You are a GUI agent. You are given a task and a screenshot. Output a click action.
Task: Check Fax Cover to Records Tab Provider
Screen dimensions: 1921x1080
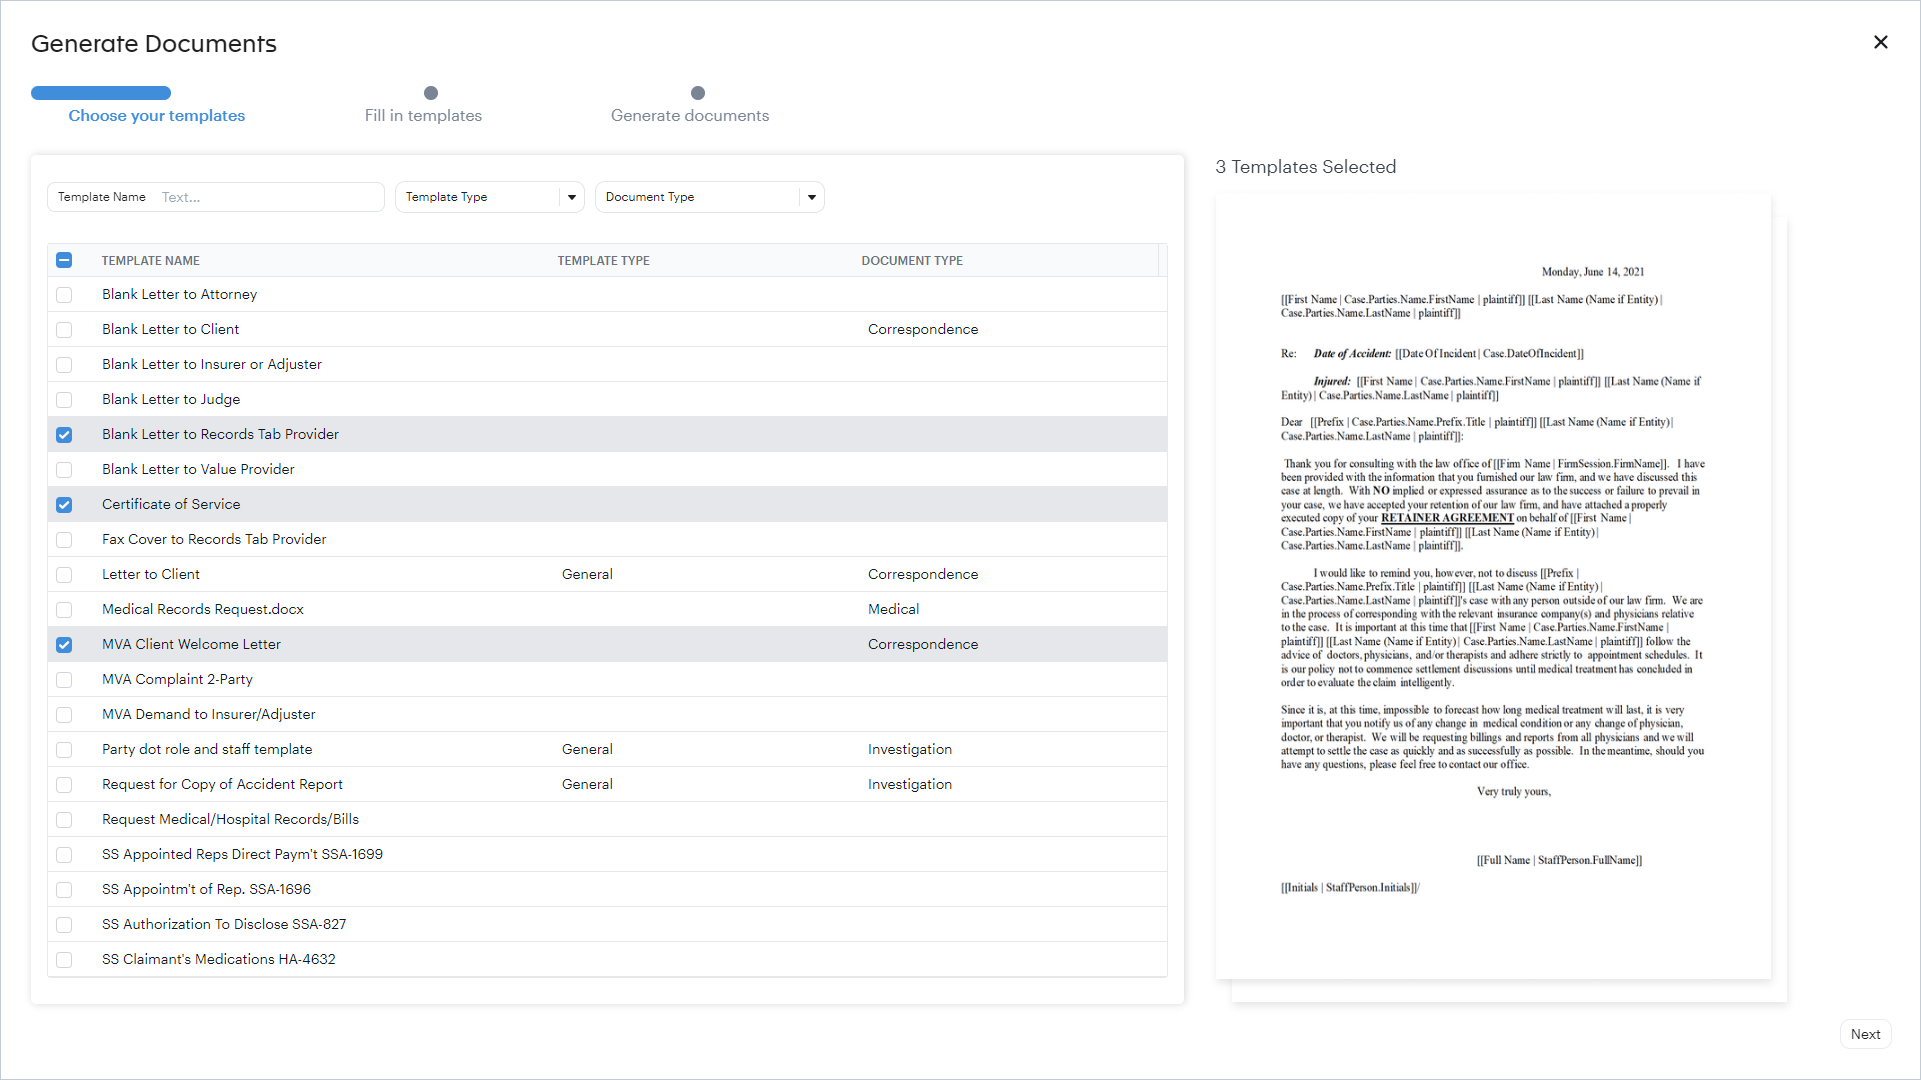coord(64,540)
